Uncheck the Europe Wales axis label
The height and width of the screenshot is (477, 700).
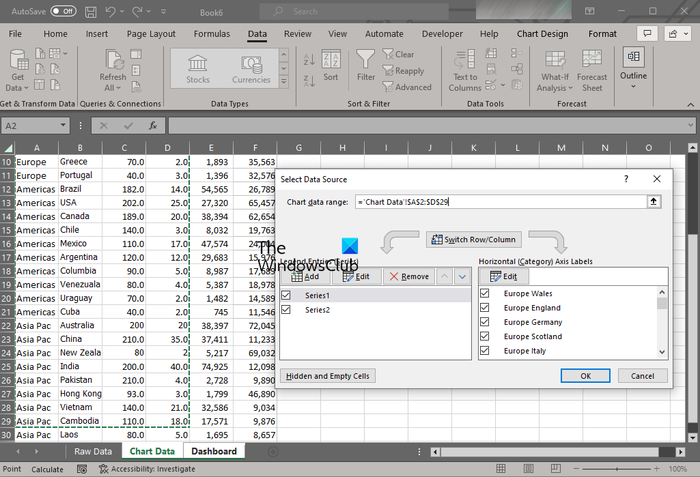click(x=485, y=294)
